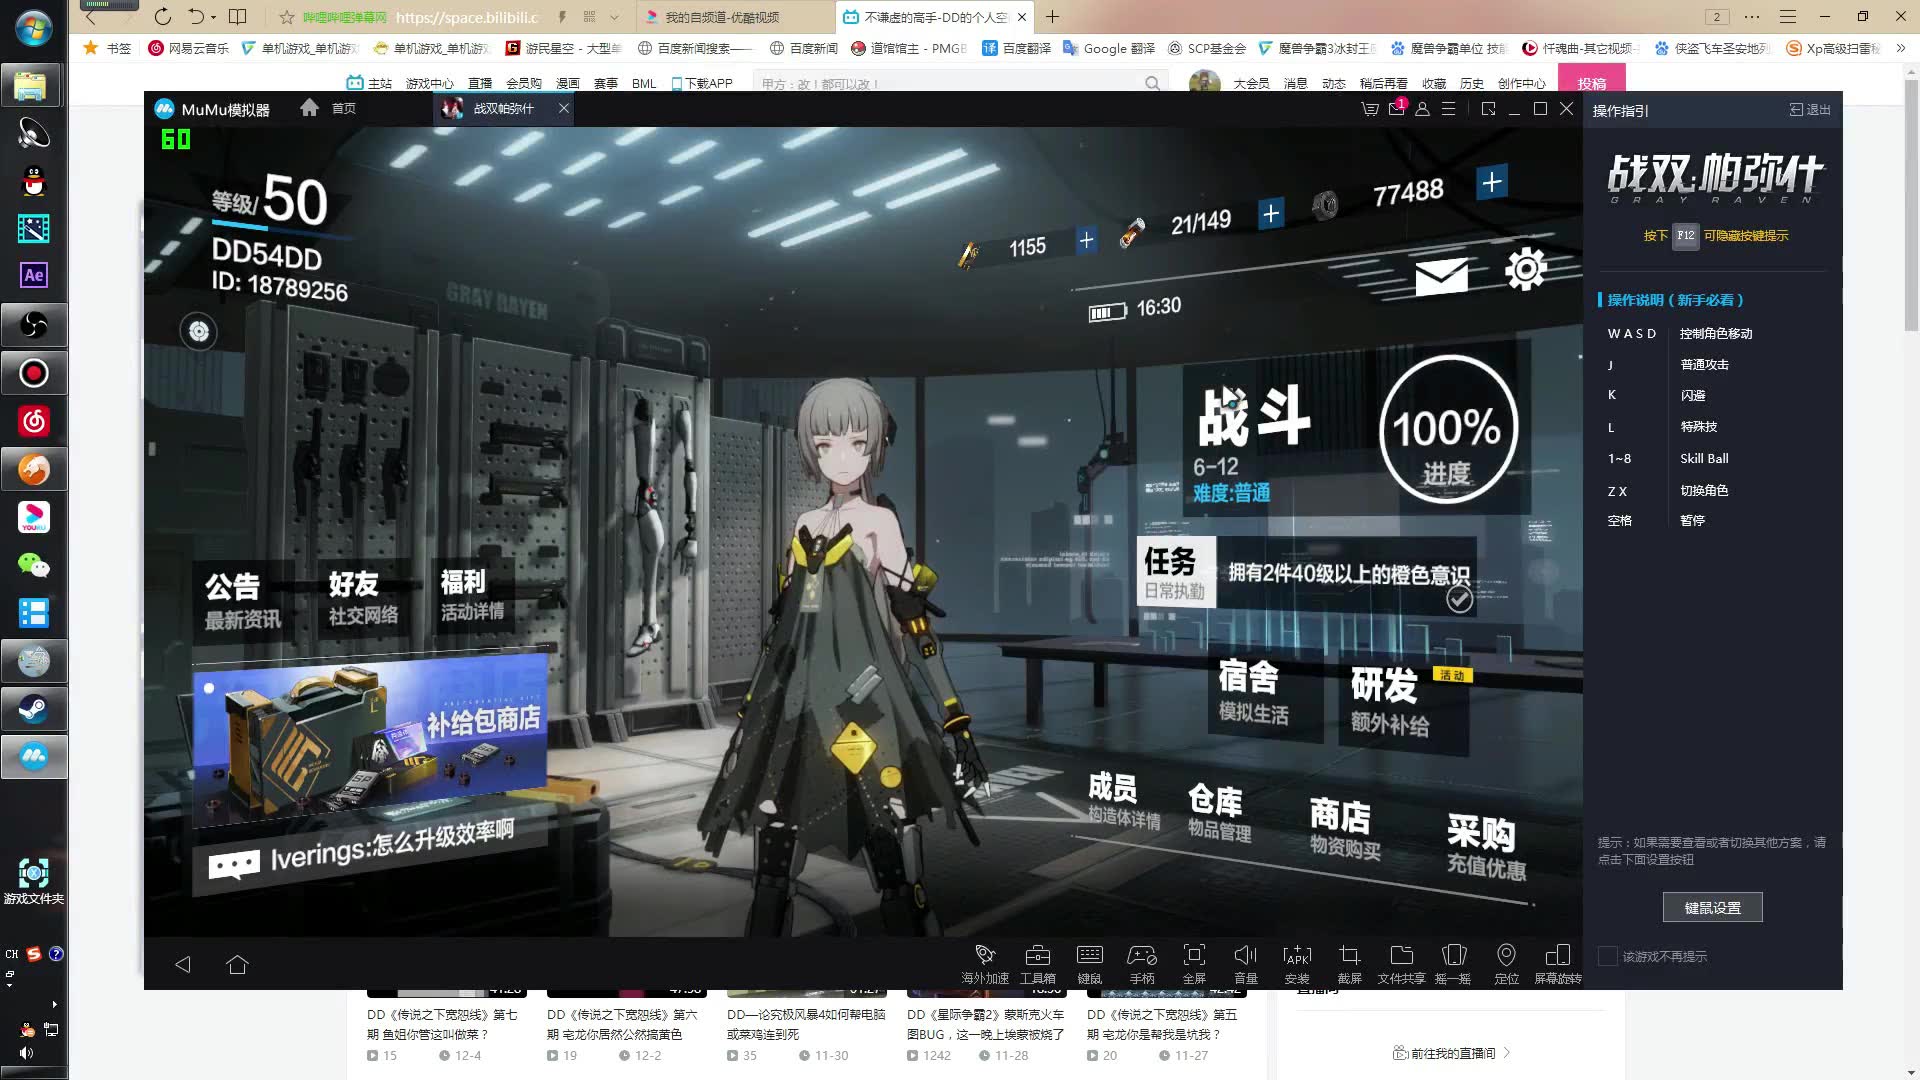The width and height of the screenshot is (1920, 1080).
Task: Open MuMu 首页 home tab
Action: [x=328, y=108]
